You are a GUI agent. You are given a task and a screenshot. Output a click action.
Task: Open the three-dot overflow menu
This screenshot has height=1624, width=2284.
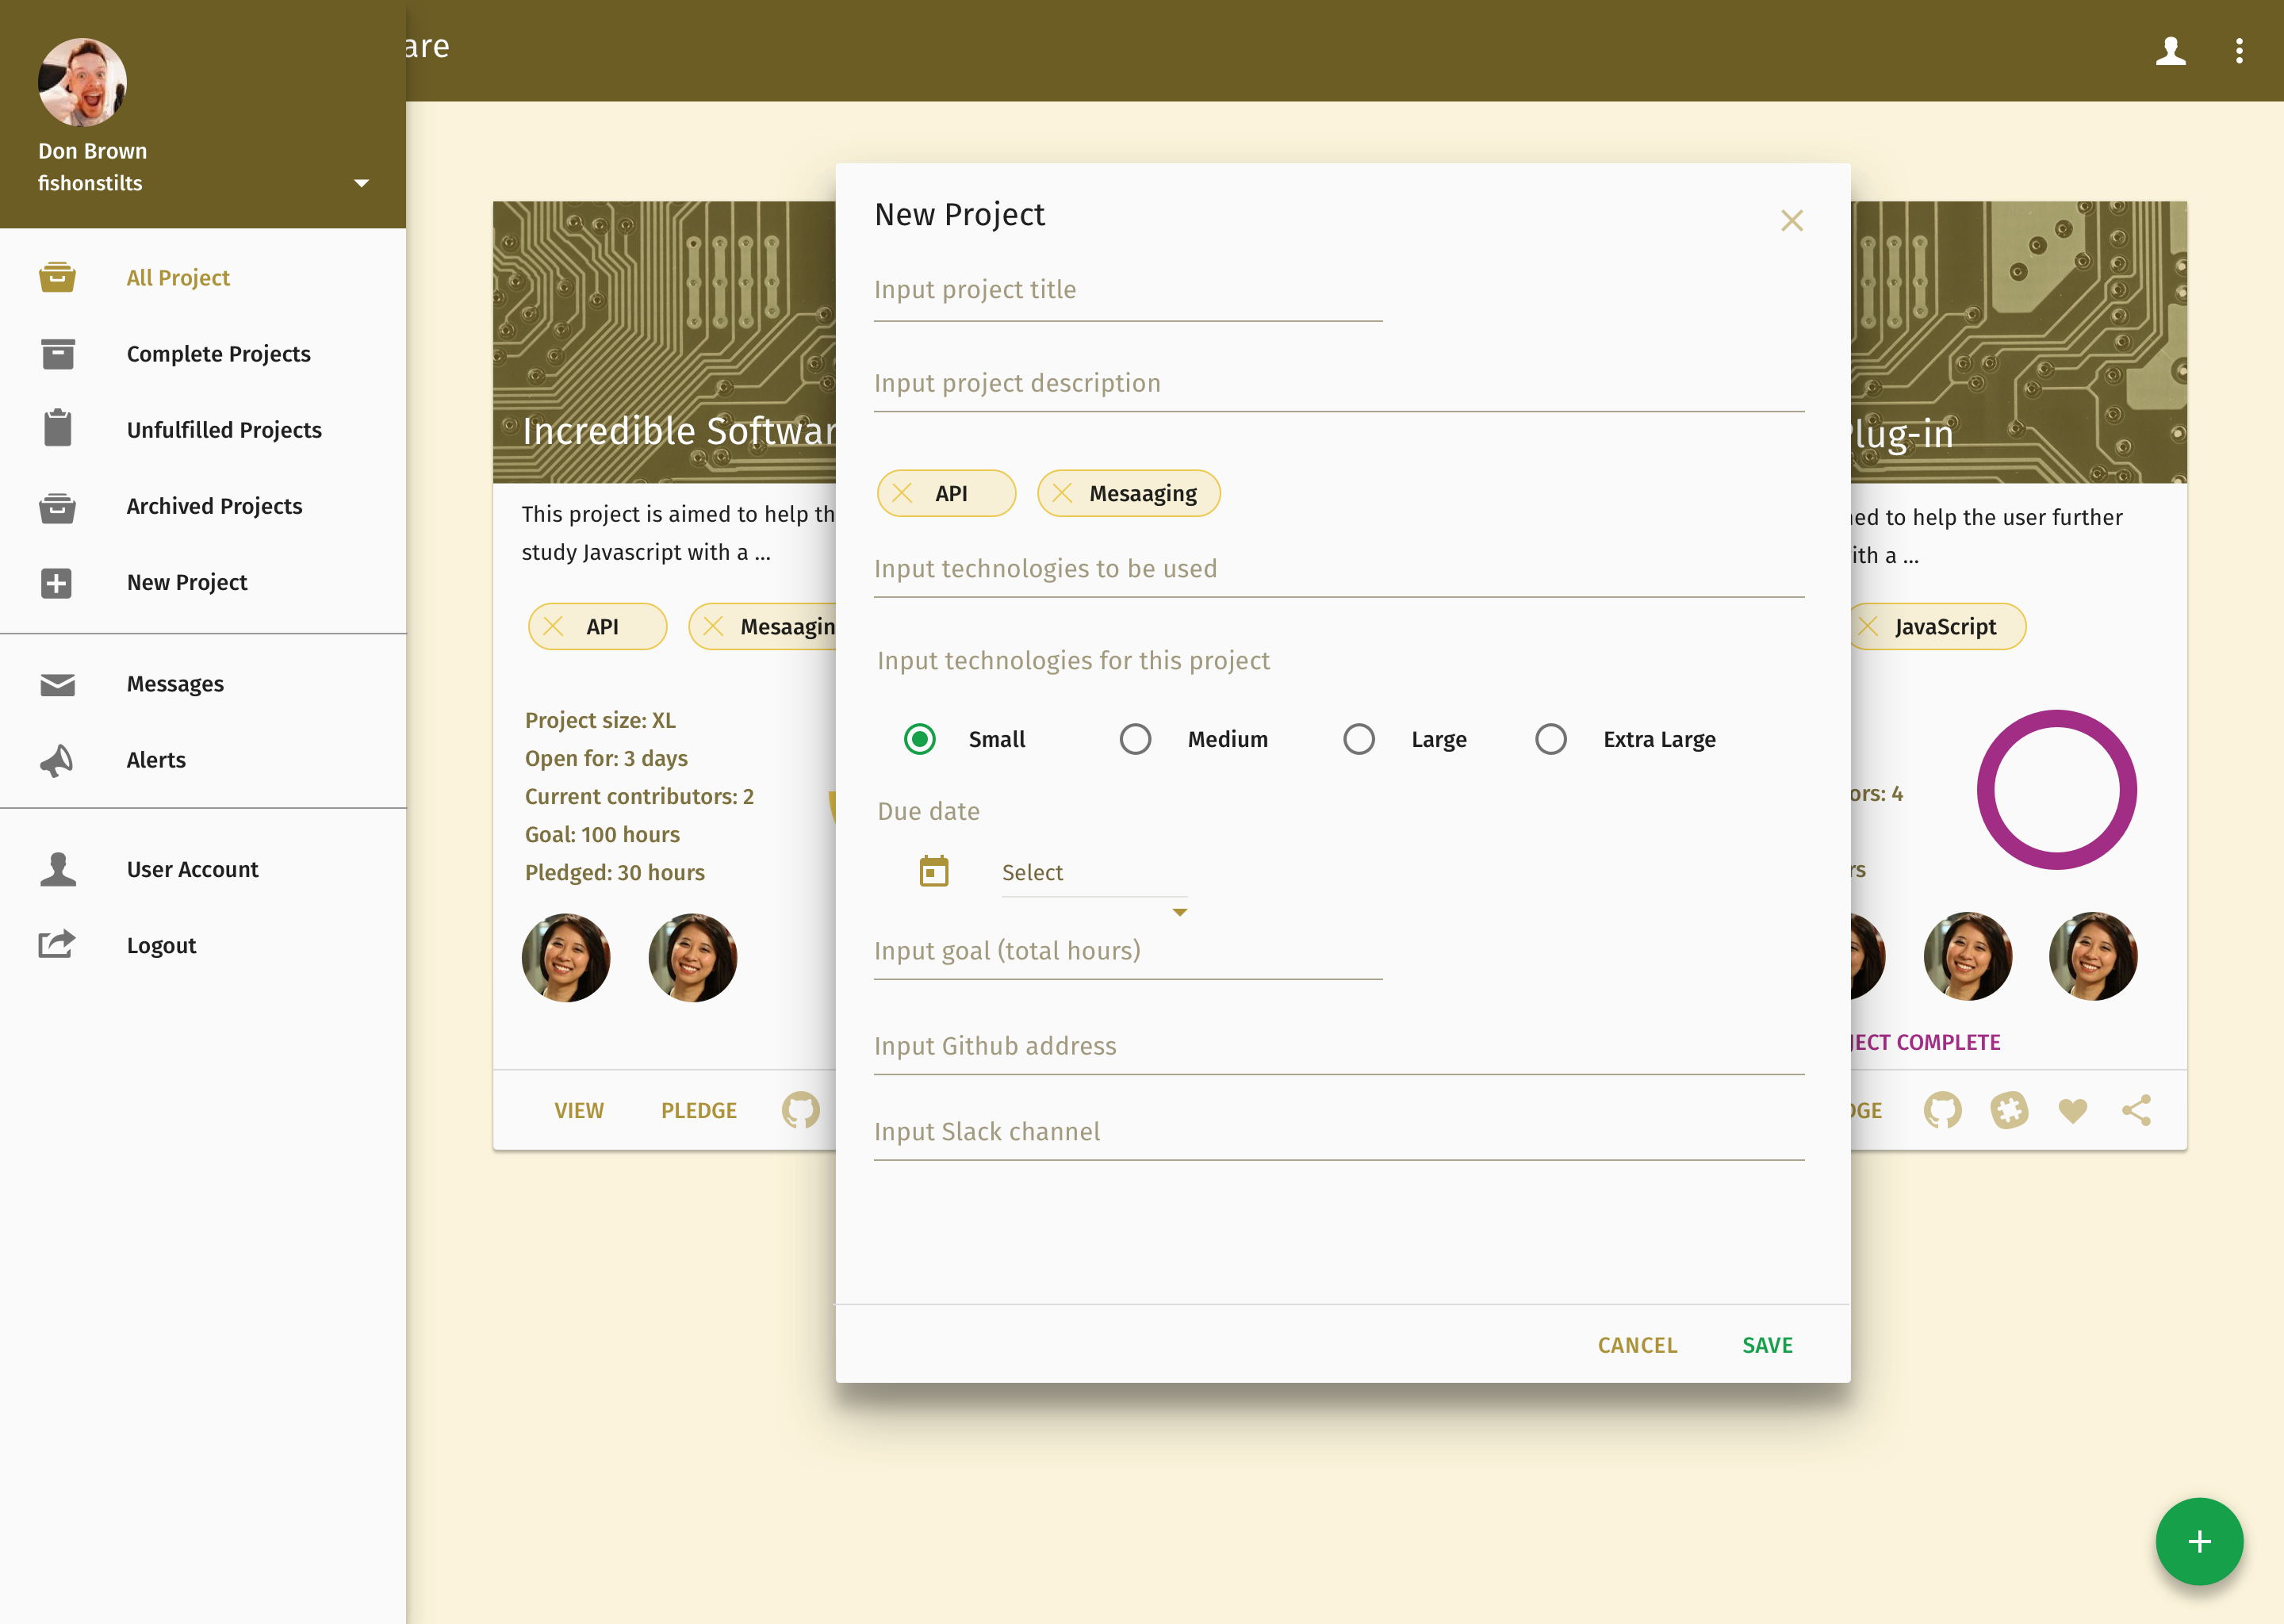(2239, 51)
